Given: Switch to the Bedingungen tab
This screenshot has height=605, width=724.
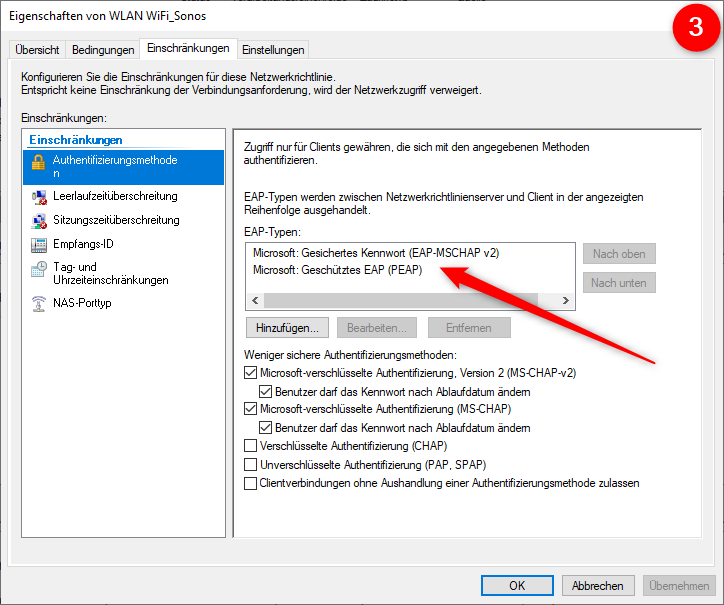Looking at the screenshot, I should (x=103, y=50).
